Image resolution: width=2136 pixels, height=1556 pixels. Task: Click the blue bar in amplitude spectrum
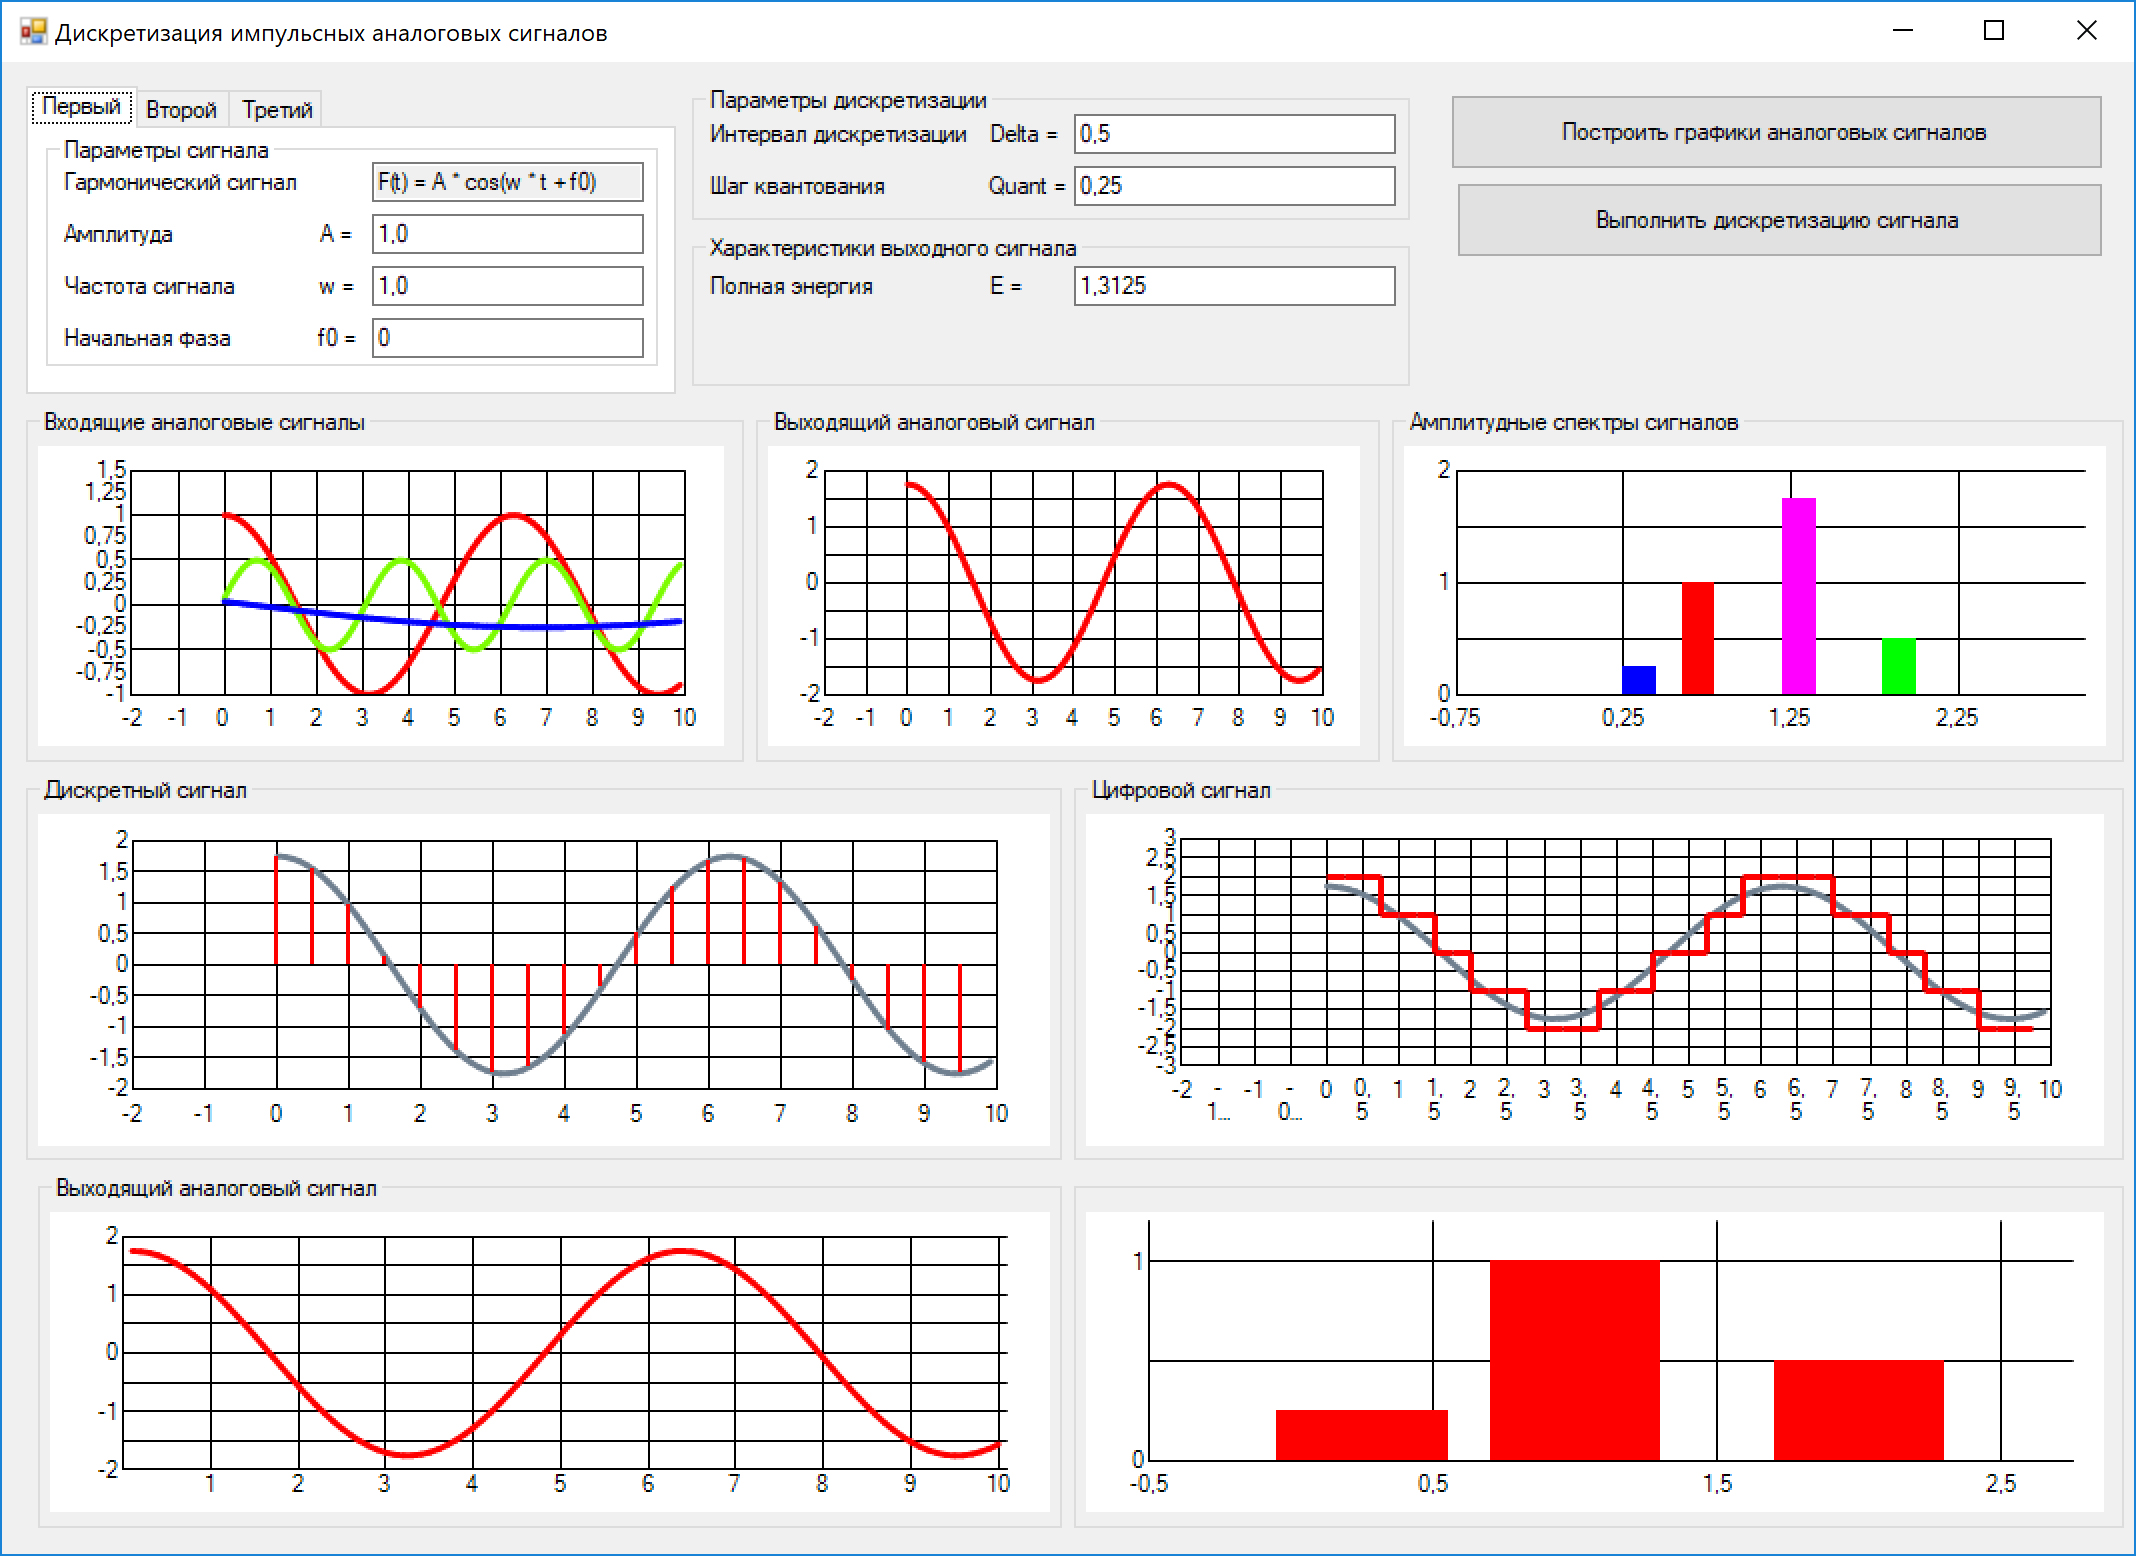pos(1638,680)
